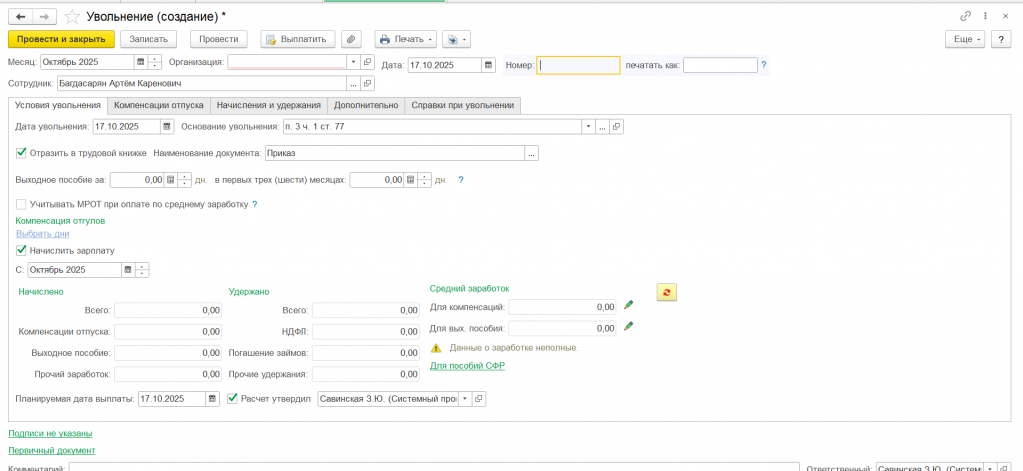
Task: Open calendar for Дата увольнения
Action: [167, 127]
